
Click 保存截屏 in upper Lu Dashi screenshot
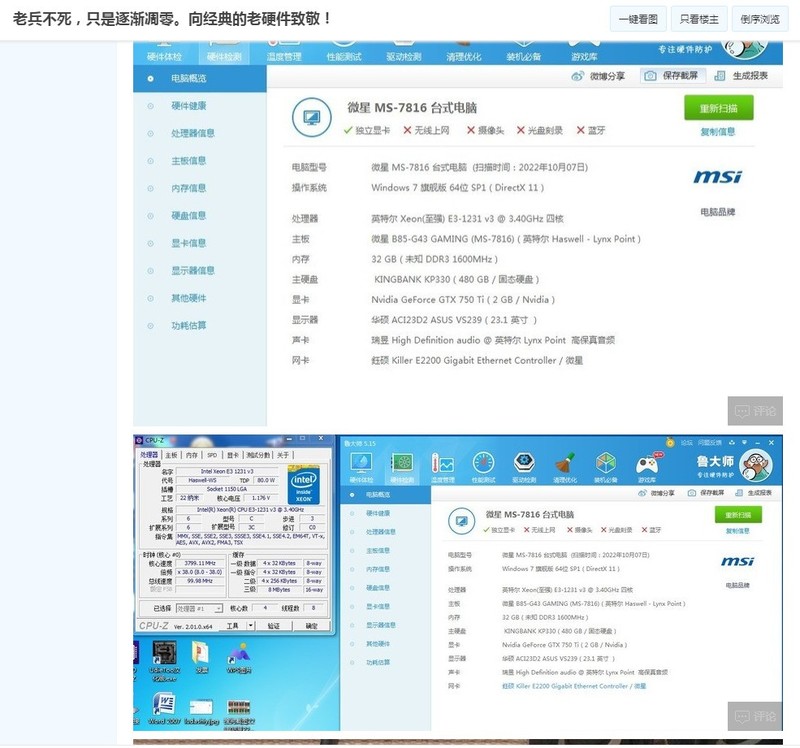[672, 76]
